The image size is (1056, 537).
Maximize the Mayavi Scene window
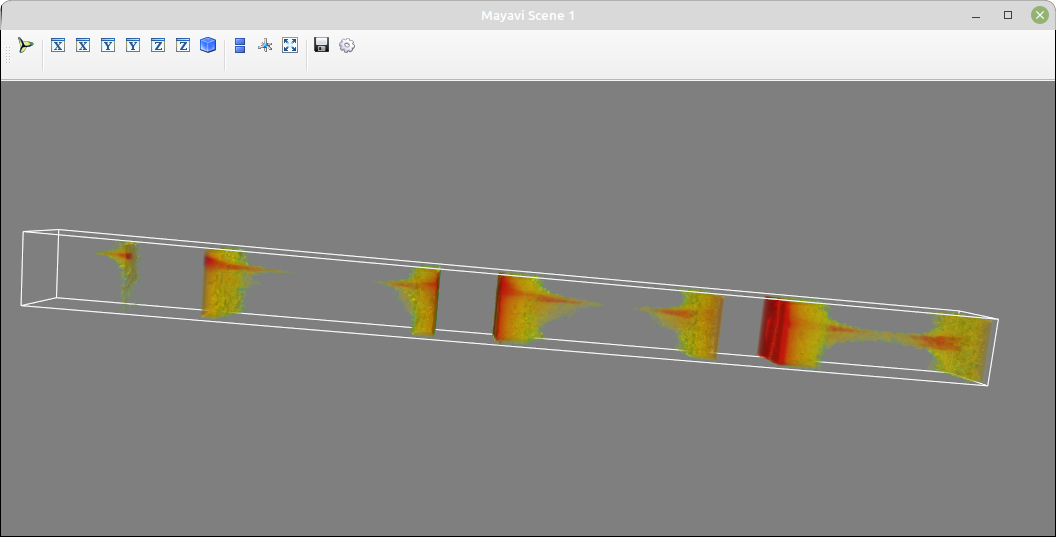1008,15
